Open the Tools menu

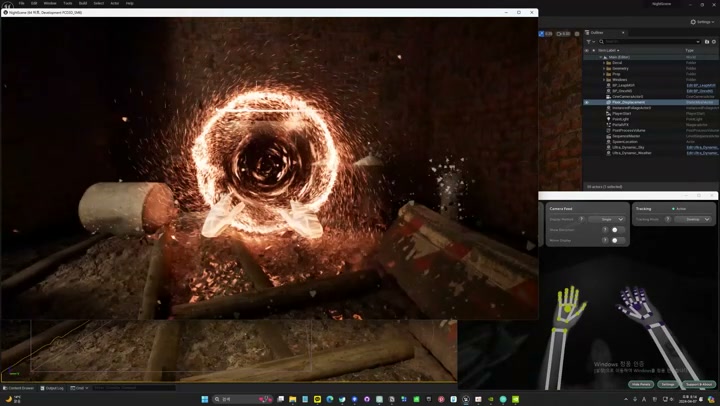point(68,3)
